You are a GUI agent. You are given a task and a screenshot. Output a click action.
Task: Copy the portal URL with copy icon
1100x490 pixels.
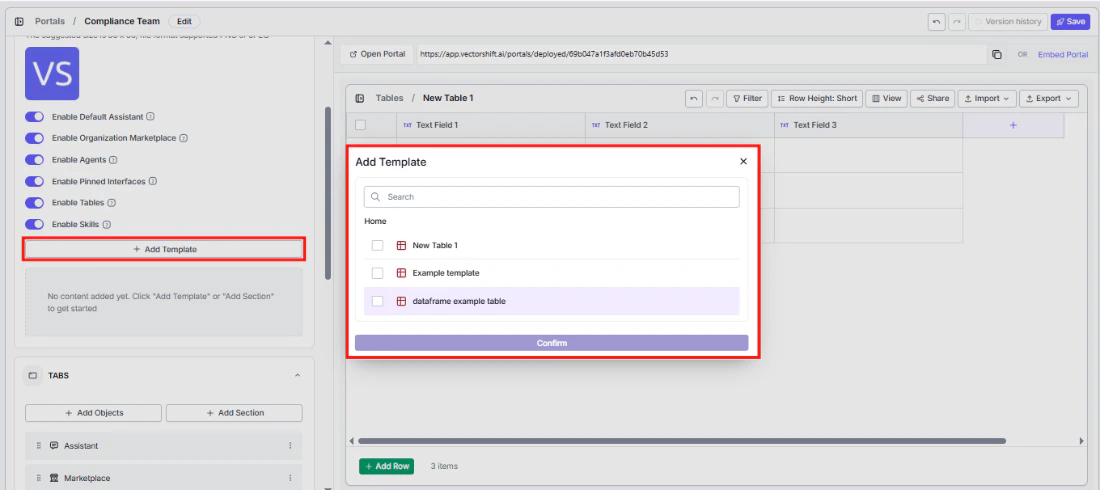(x=996, y=54)
